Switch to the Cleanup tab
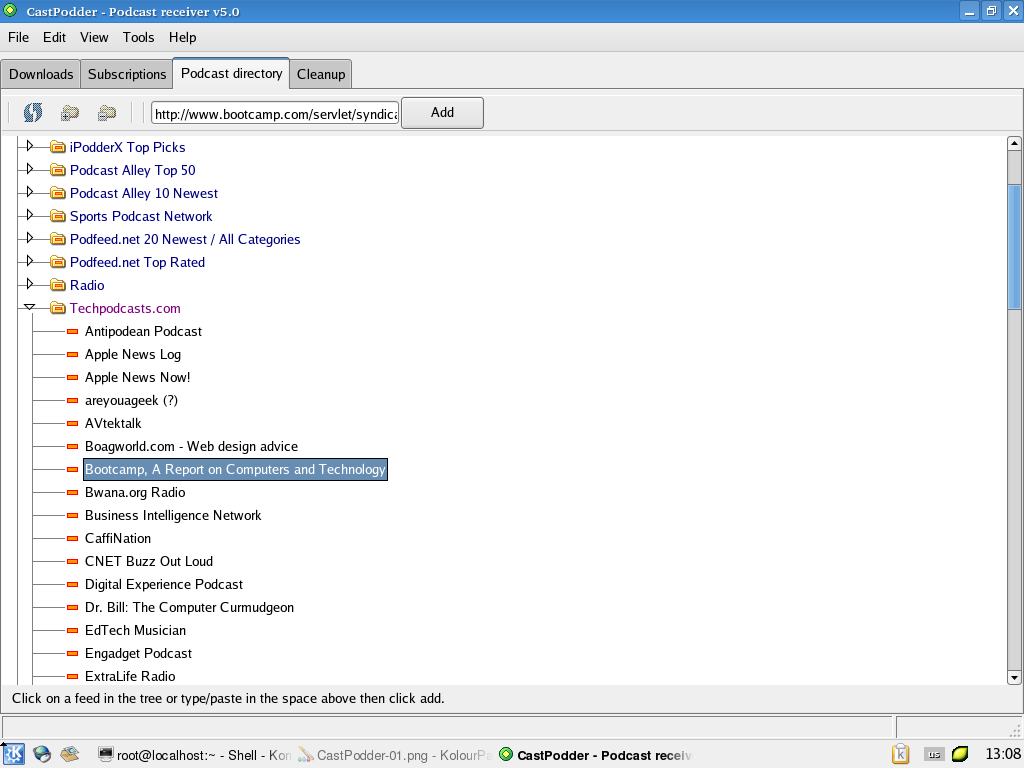This screenshot has height=768, width=1024. point(321,74)
